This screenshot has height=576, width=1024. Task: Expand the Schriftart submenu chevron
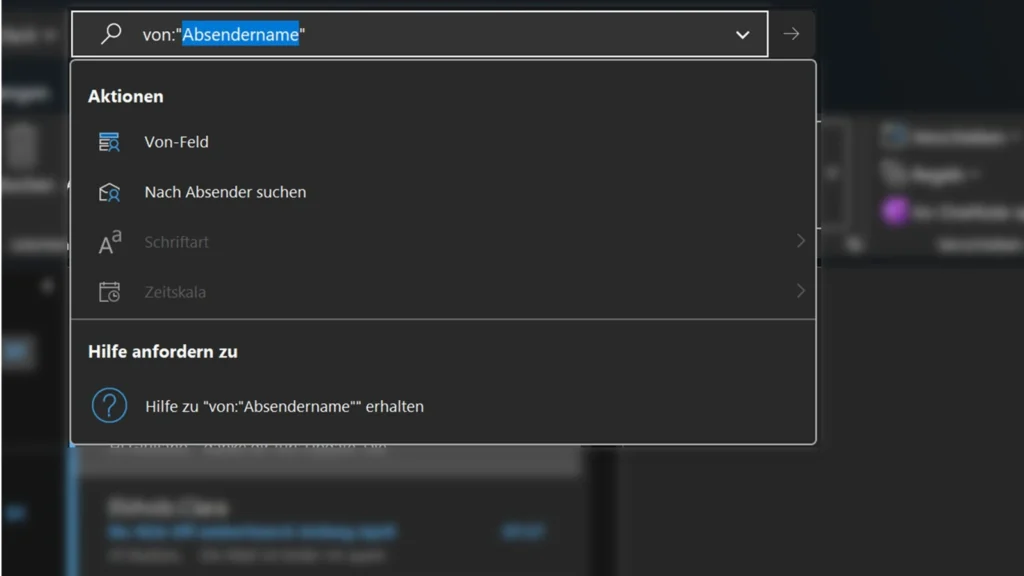pyautogui.click(x=799, y=241)
